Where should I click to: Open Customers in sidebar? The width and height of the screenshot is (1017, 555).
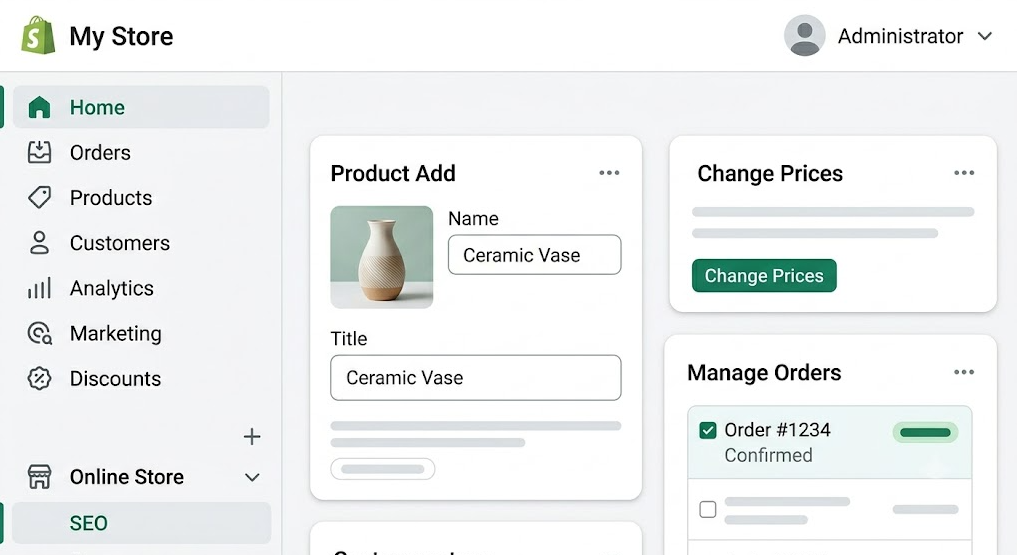(141, 242)
